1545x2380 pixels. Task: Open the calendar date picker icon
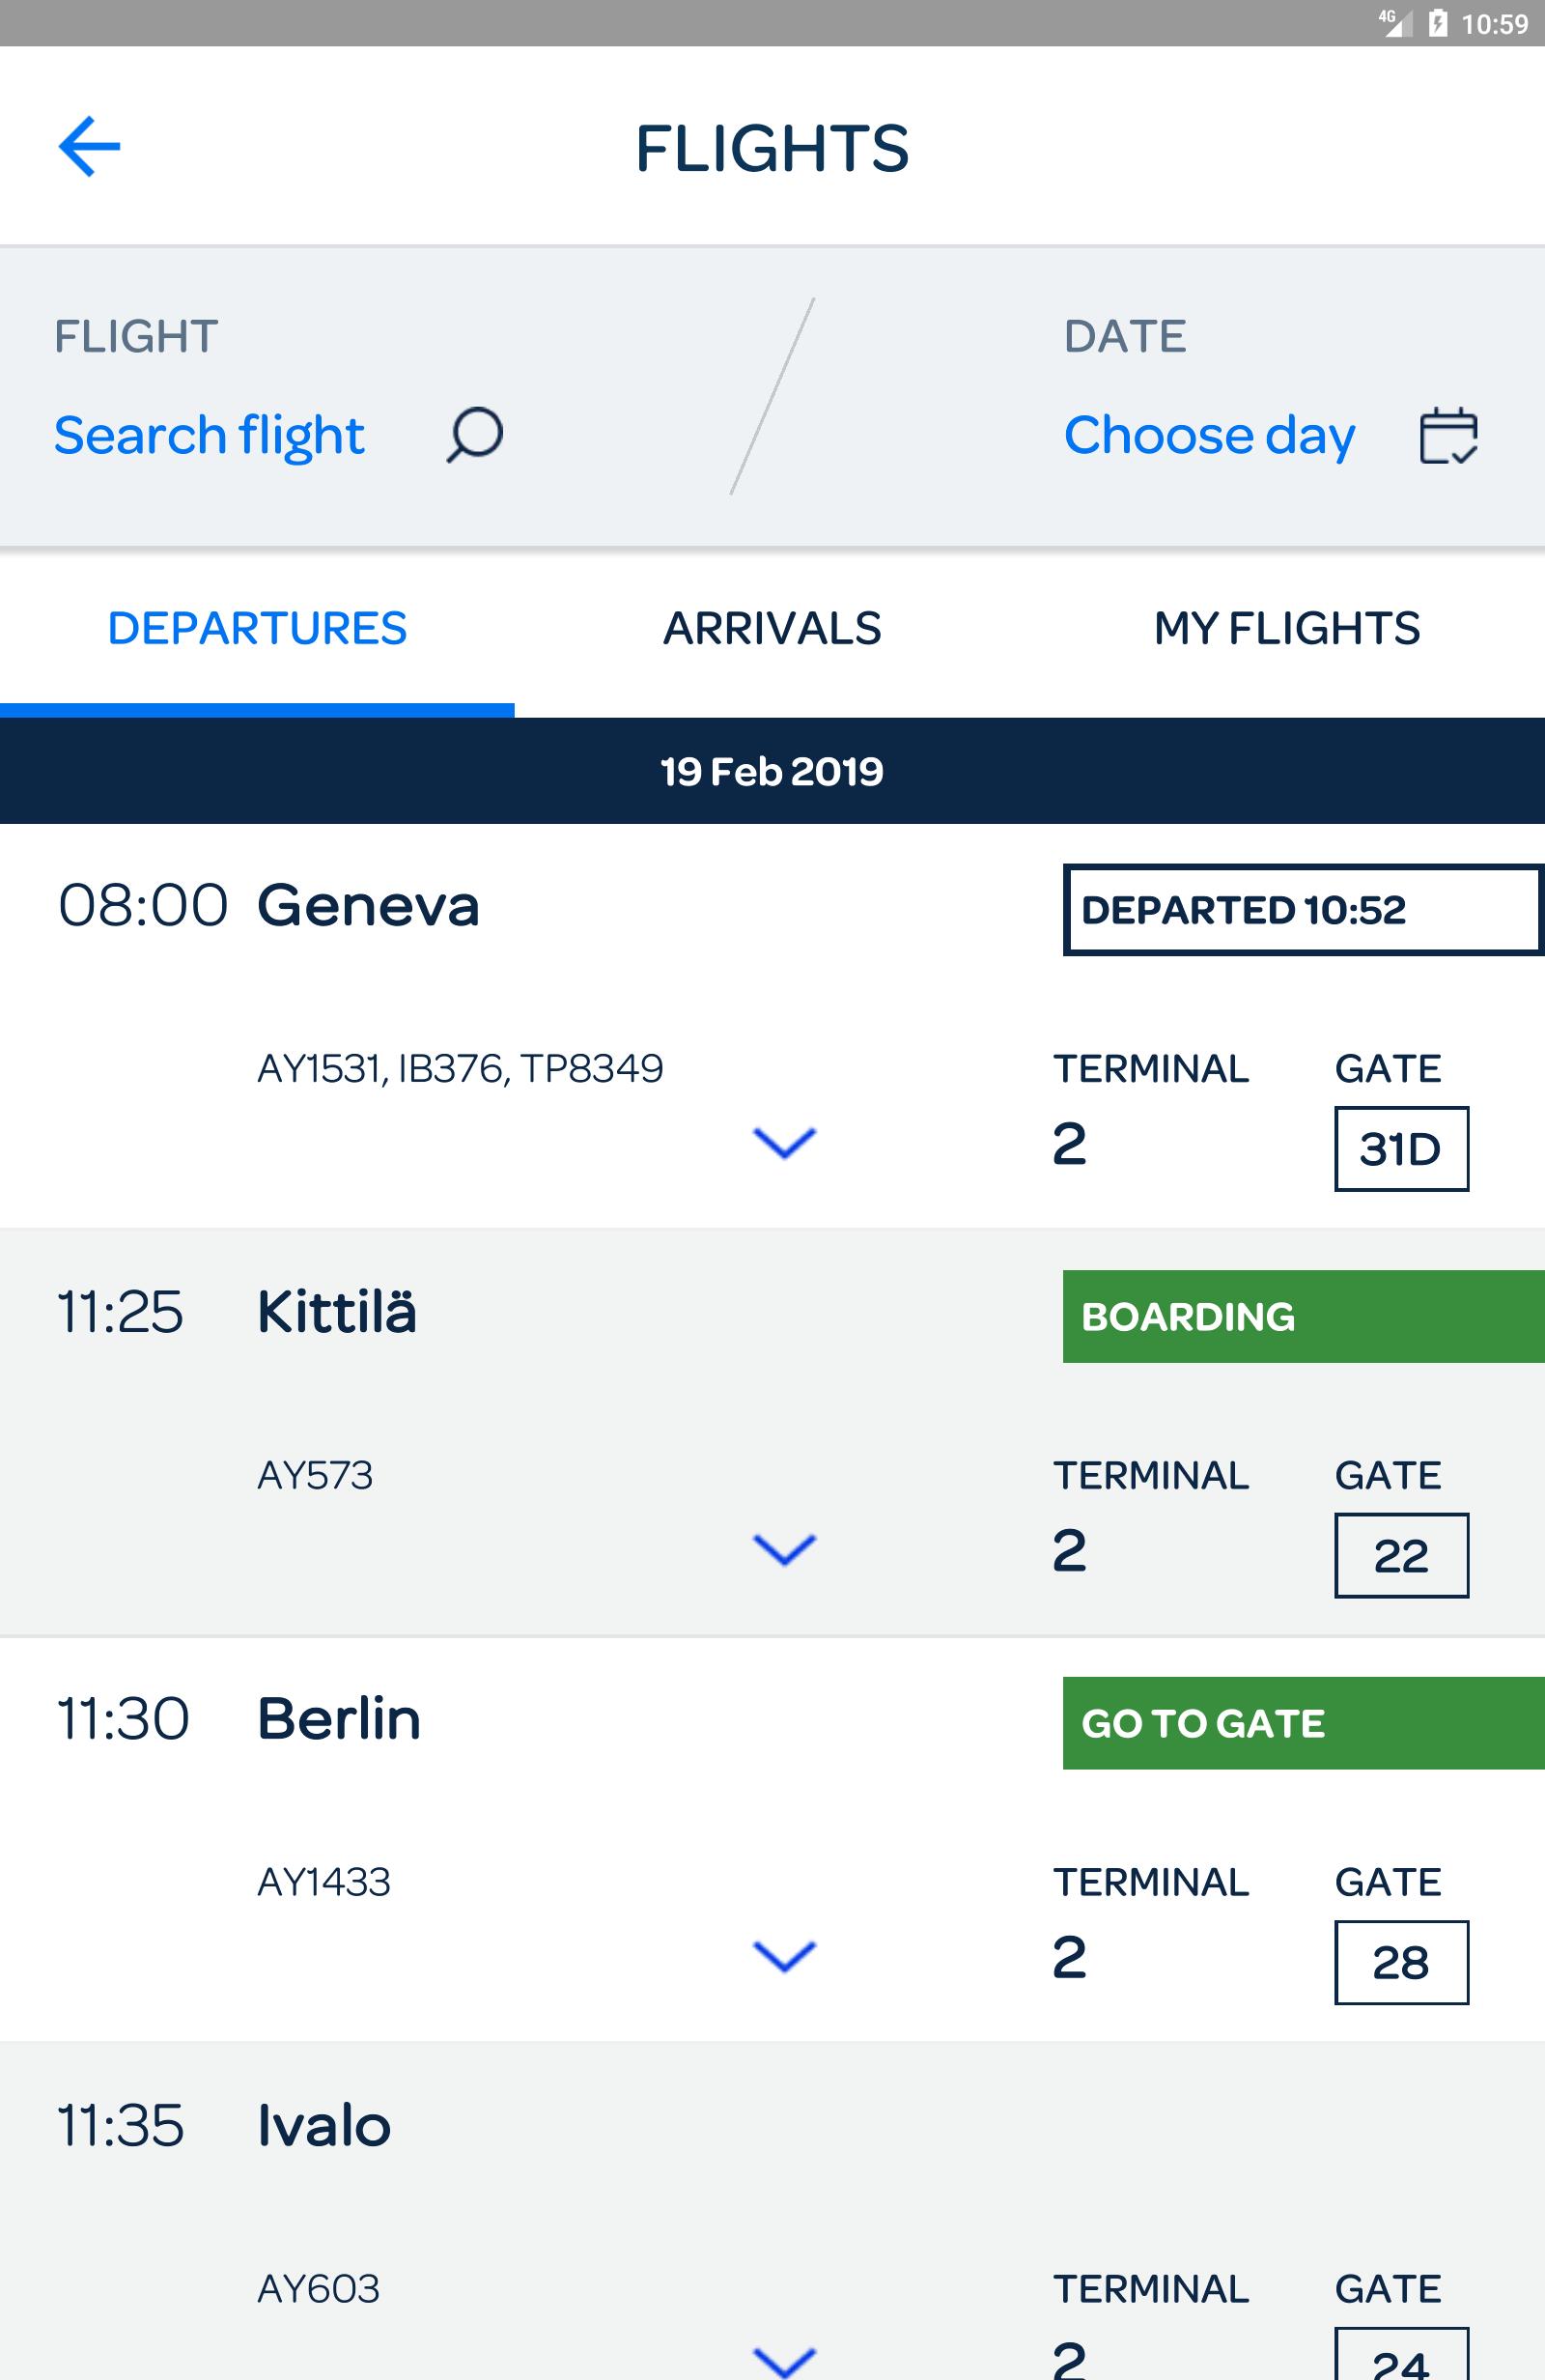(1449, 435)
